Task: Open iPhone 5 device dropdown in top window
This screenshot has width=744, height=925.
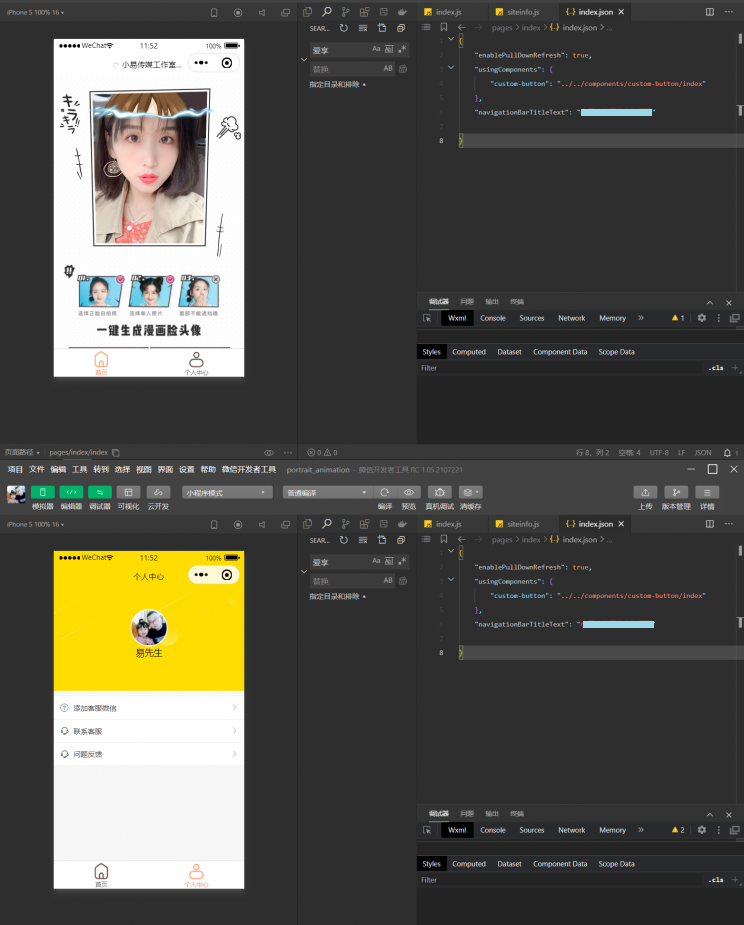Action: coord(35,12)
